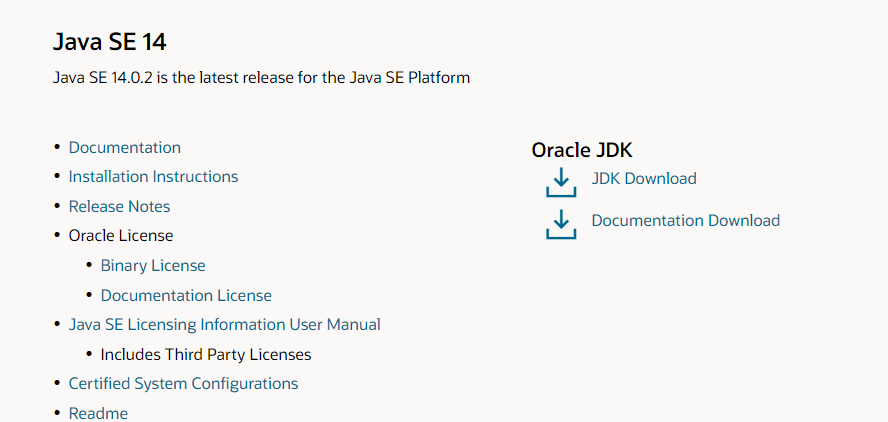888x422 pixels.
Task: Open Java SE Licensing Information User Manual
Action: tap(225, 325)
